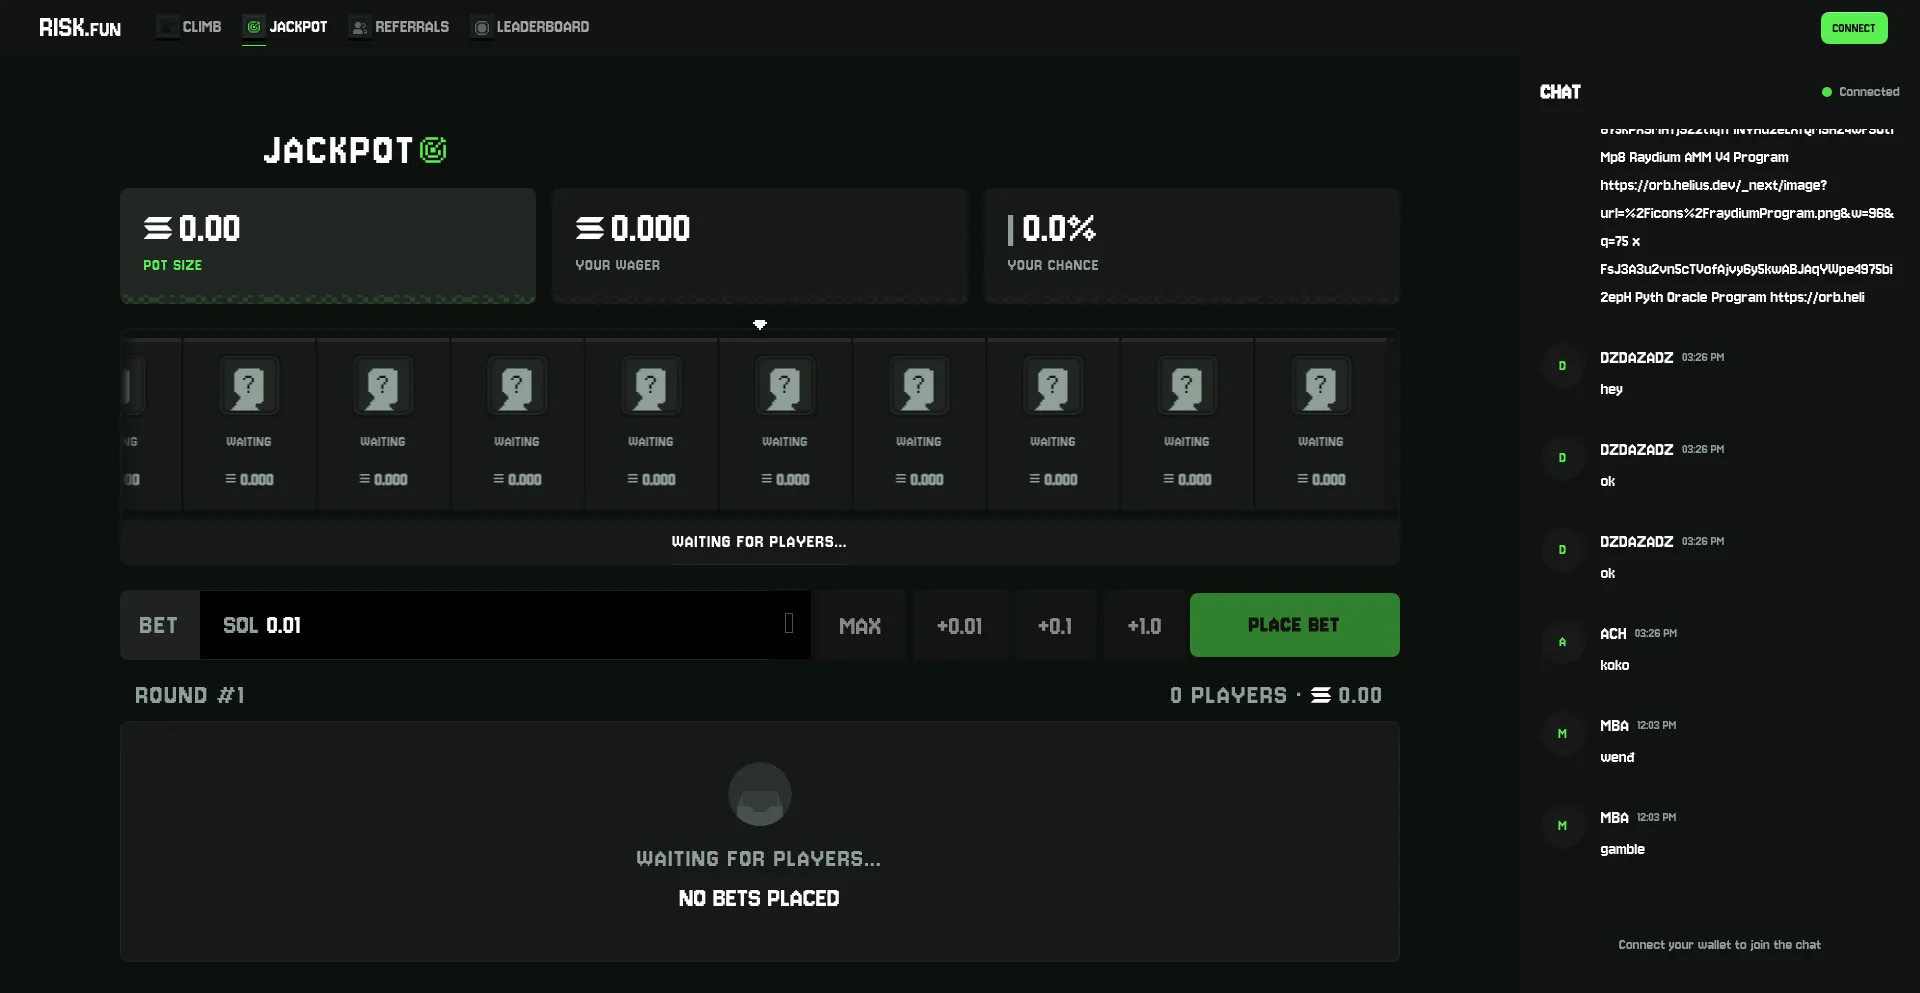Click the Pot Size card
The image size is (1920, 993).
pos(328,245)
